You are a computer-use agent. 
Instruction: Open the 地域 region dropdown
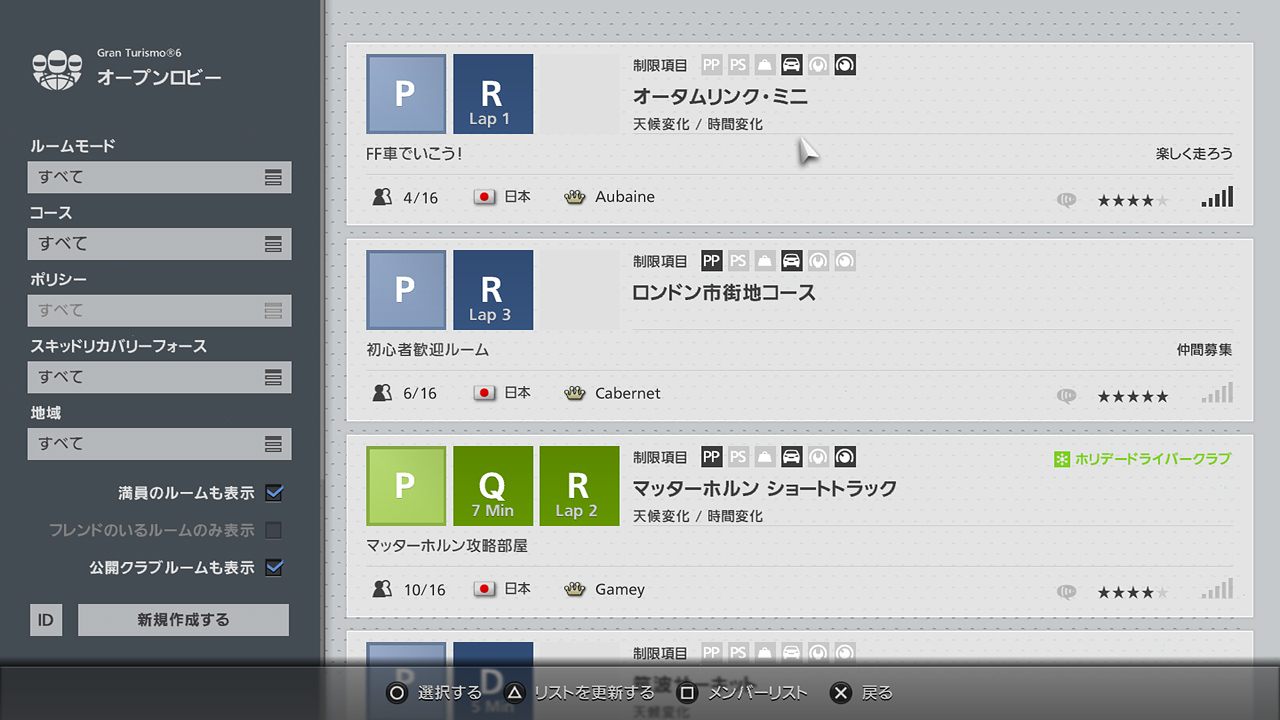click(x=160, y=444)
